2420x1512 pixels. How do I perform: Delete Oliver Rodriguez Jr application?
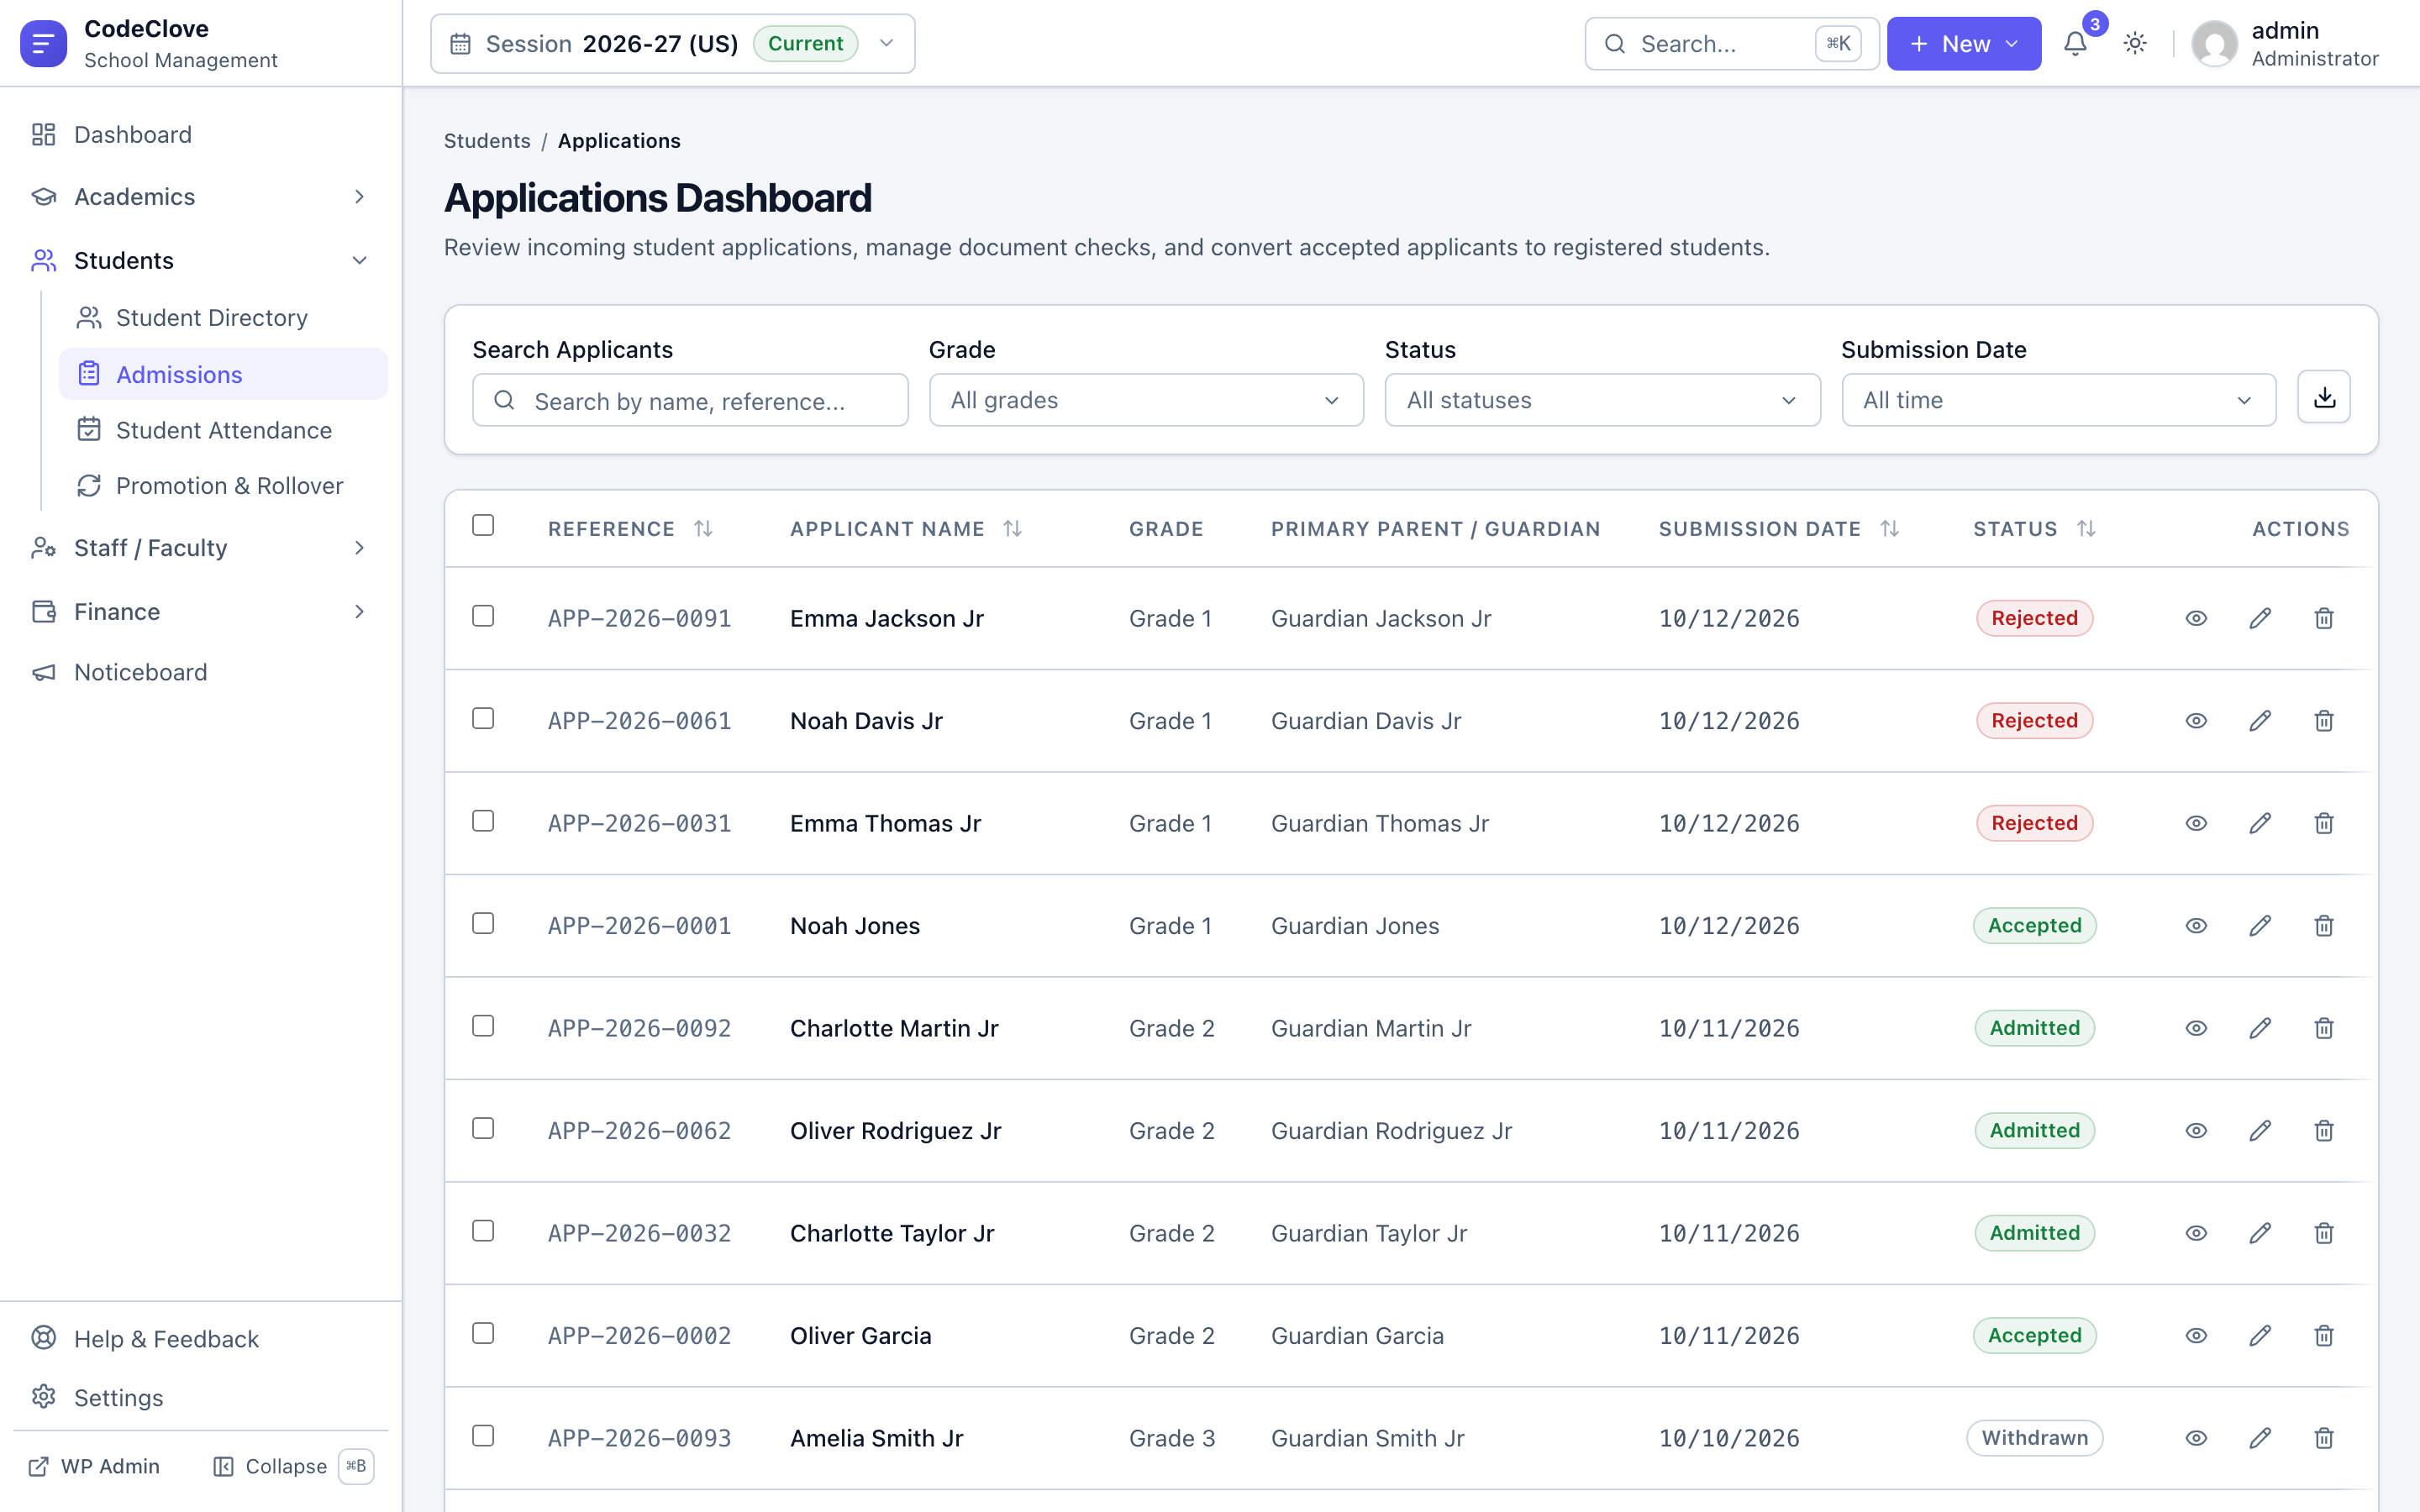click(x=2324, y=1131)
